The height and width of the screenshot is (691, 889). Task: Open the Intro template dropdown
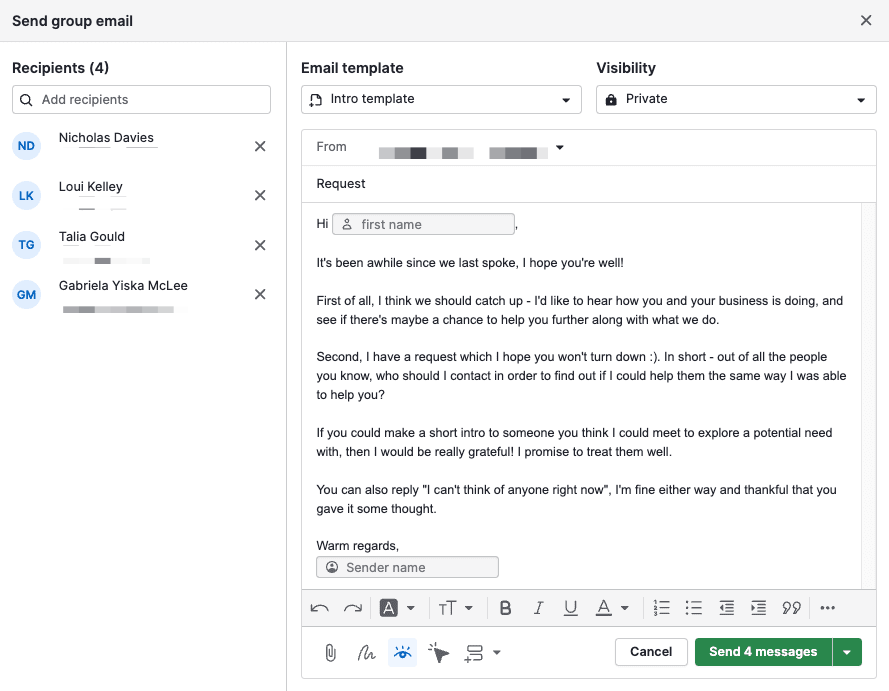click(x=443, y=99)
